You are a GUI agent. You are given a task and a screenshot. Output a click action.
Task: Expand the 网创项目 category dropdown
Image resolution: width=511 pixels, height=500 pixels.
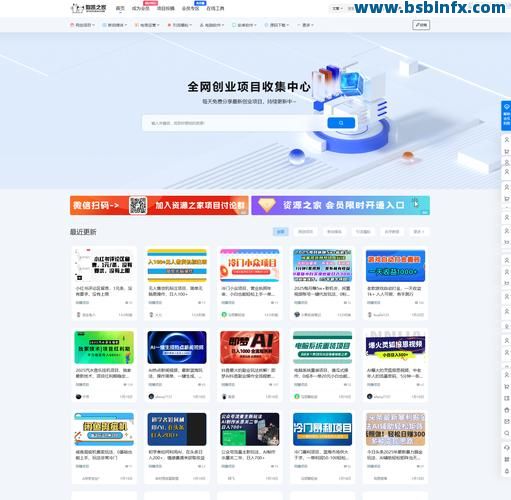[82, 25]
